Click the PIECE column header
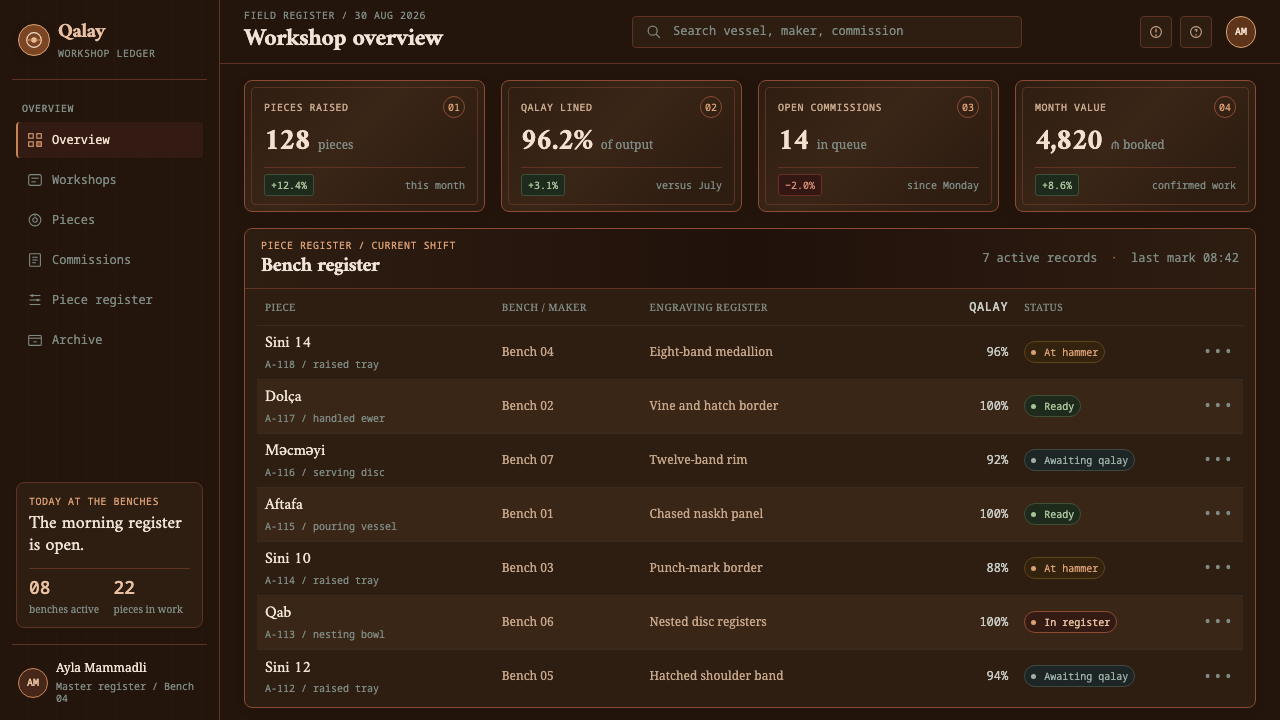Viewport: 1280px width, 720px height. point(280,307)
